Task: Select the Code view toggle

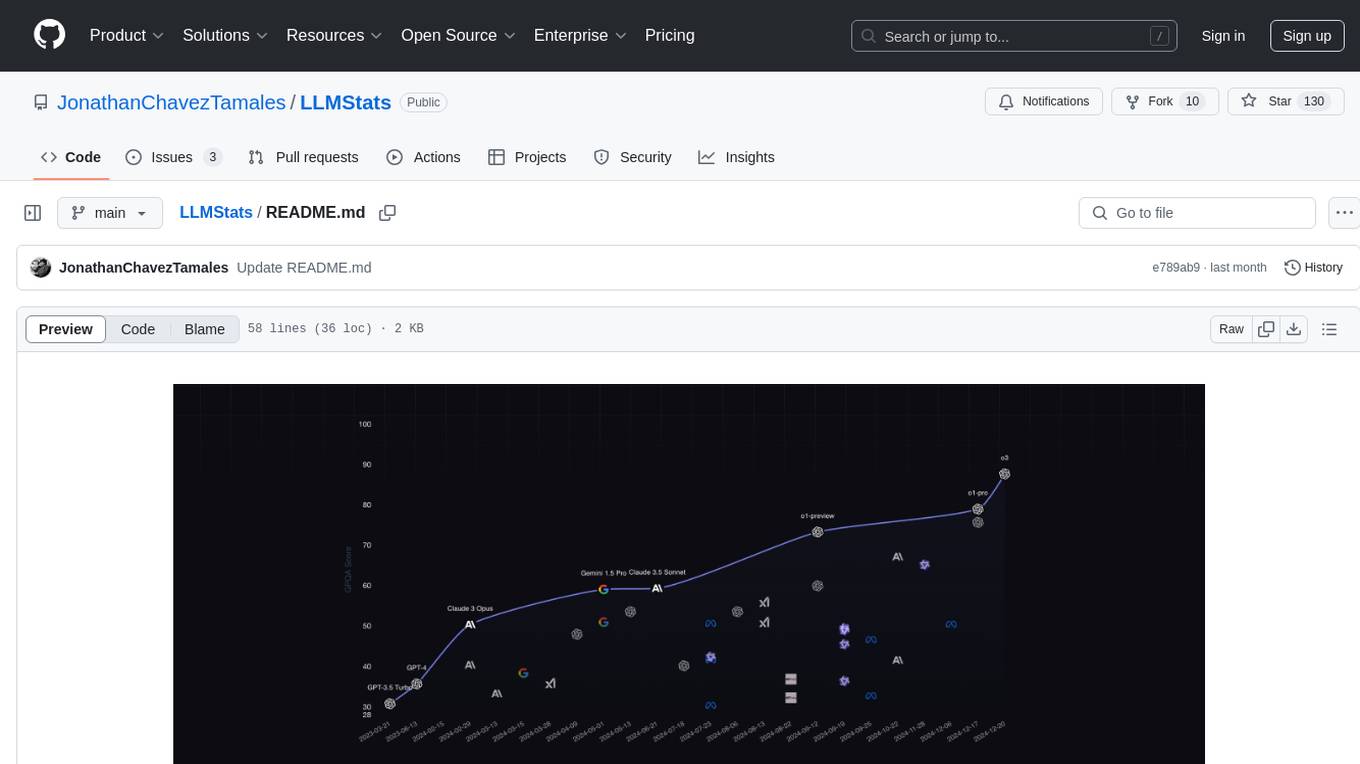Action: 138,329
